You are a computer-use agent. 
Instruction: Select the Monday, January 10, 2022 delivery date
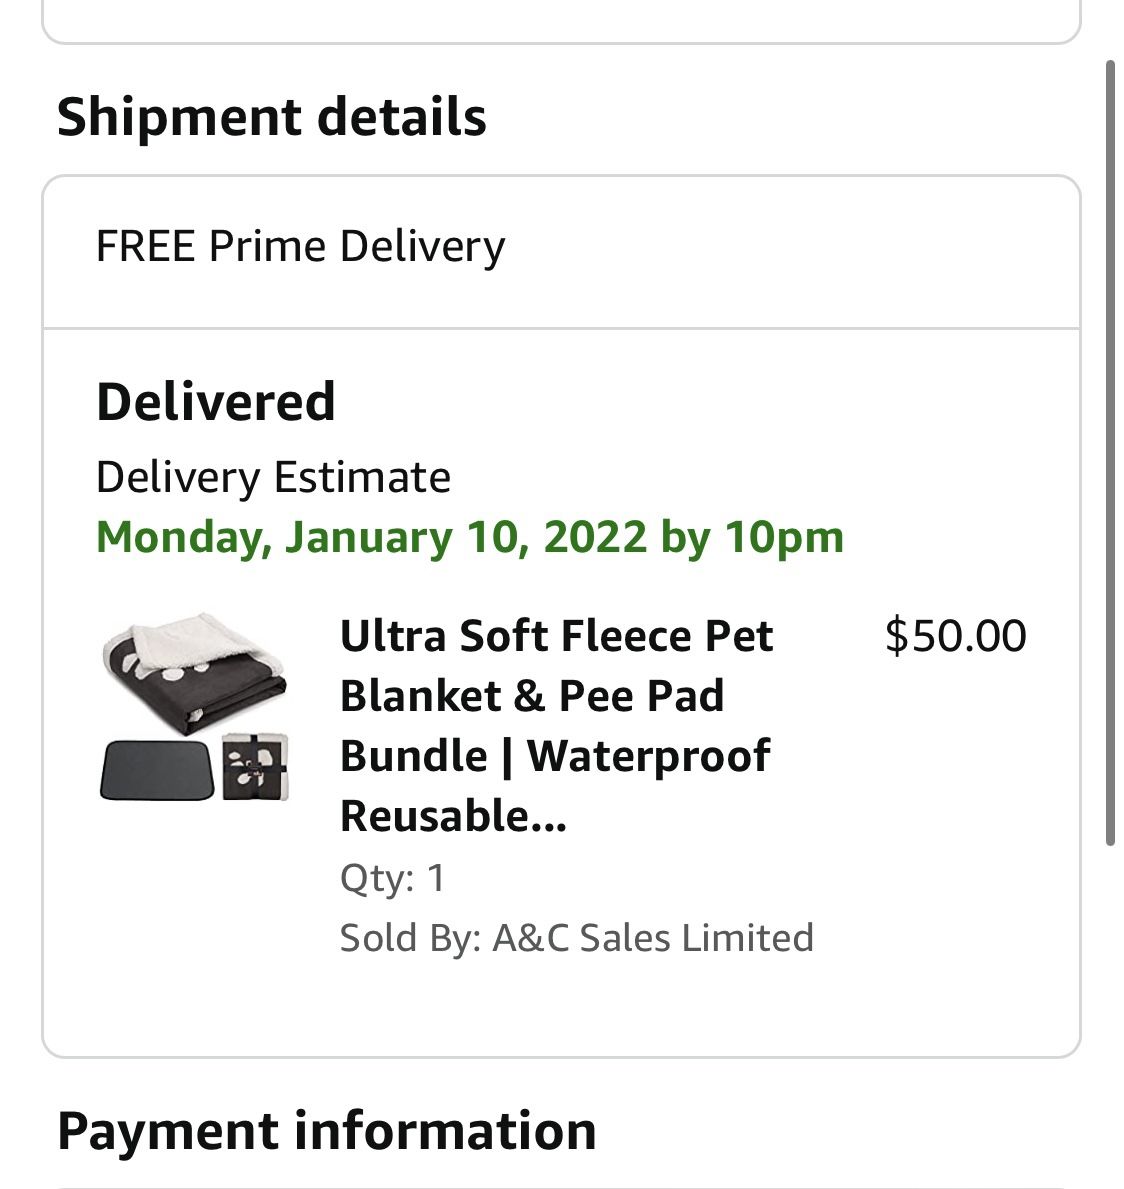click(x=371, y=537)
